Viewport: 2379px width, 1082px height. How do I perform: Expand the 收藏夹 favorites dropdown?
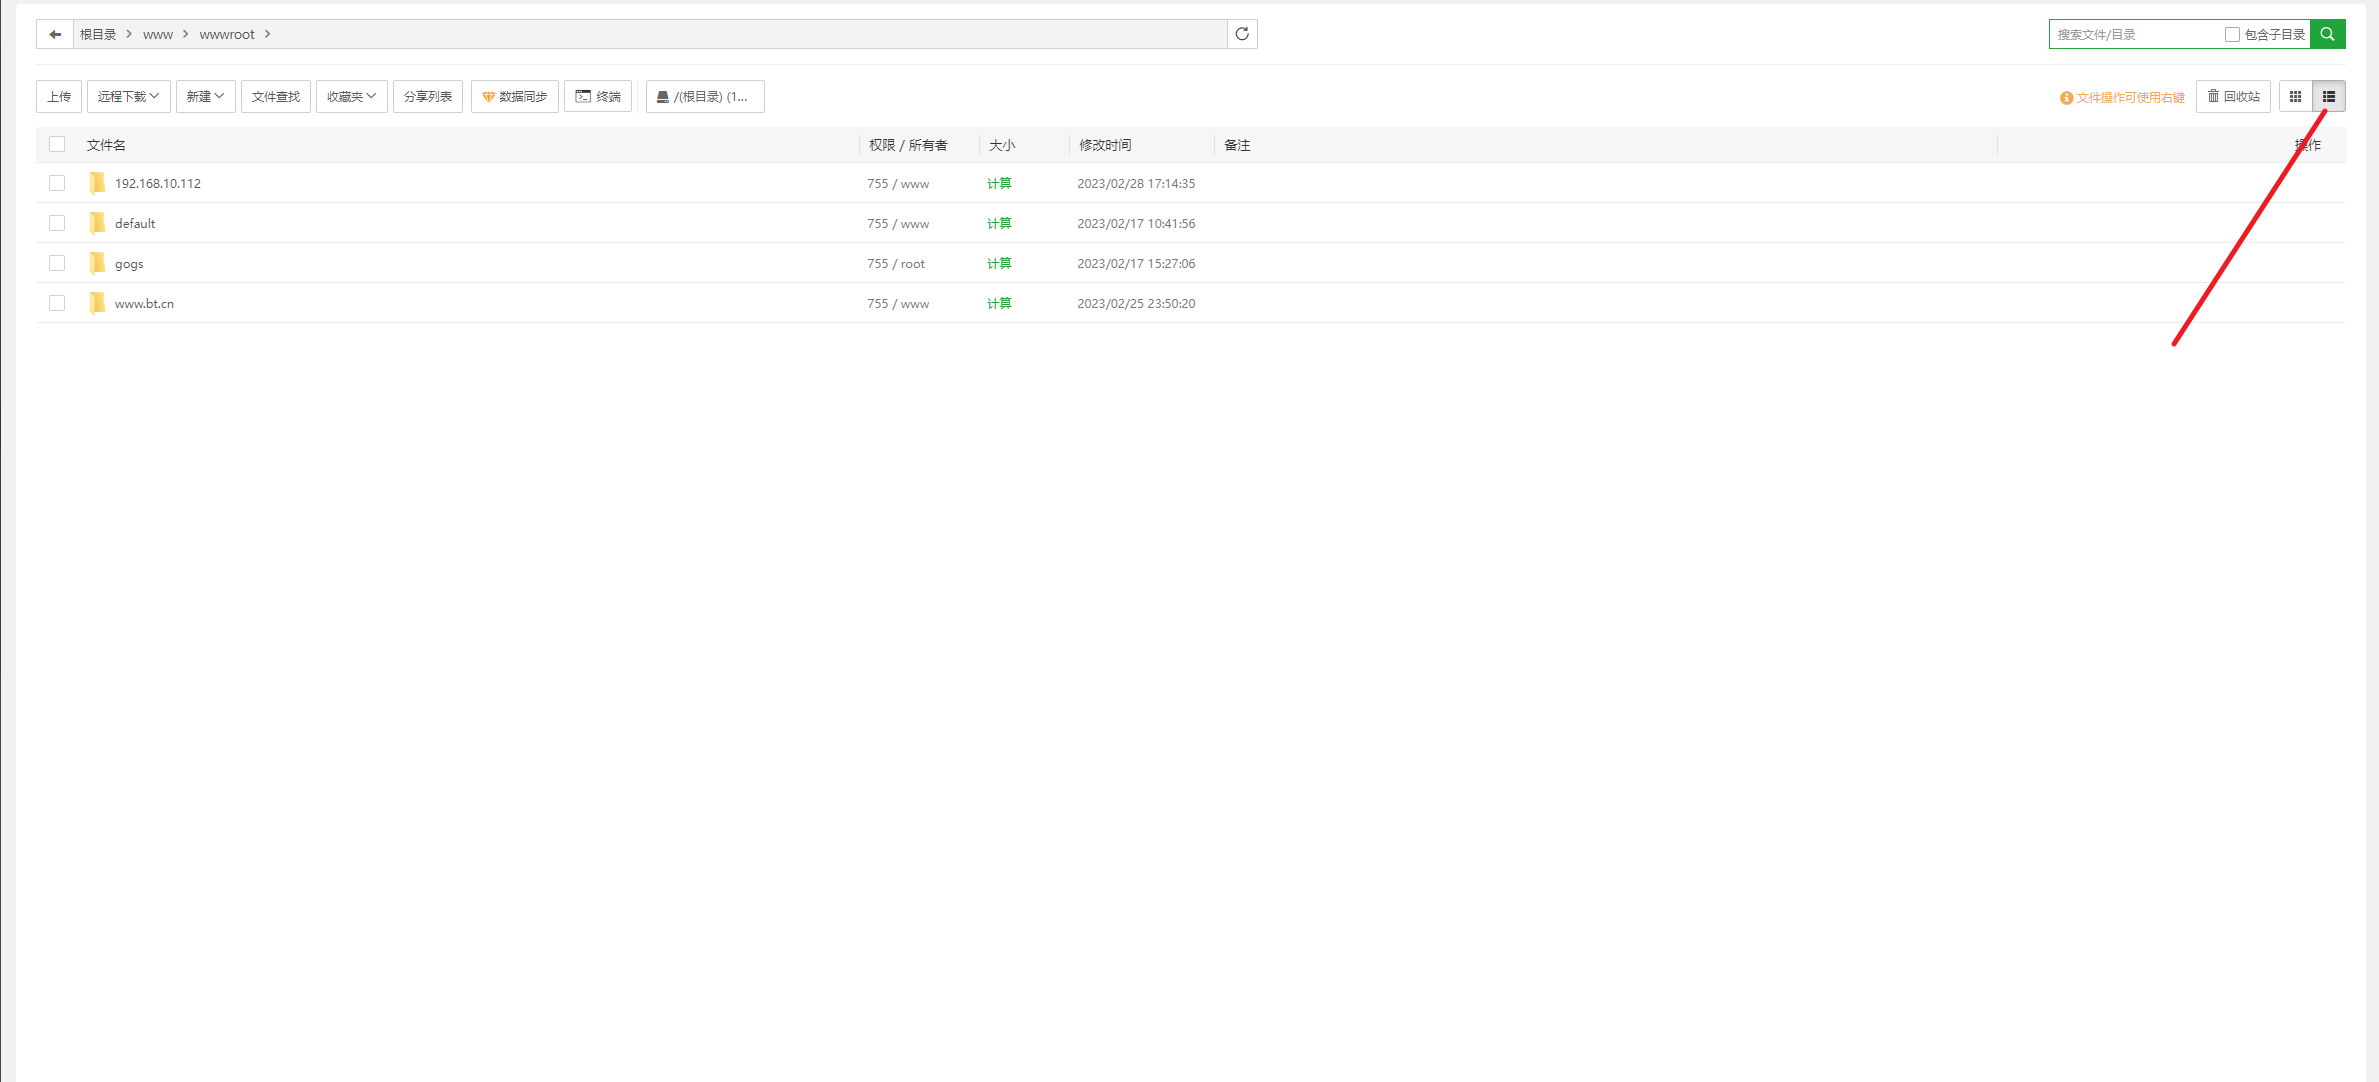click(351, 97)
